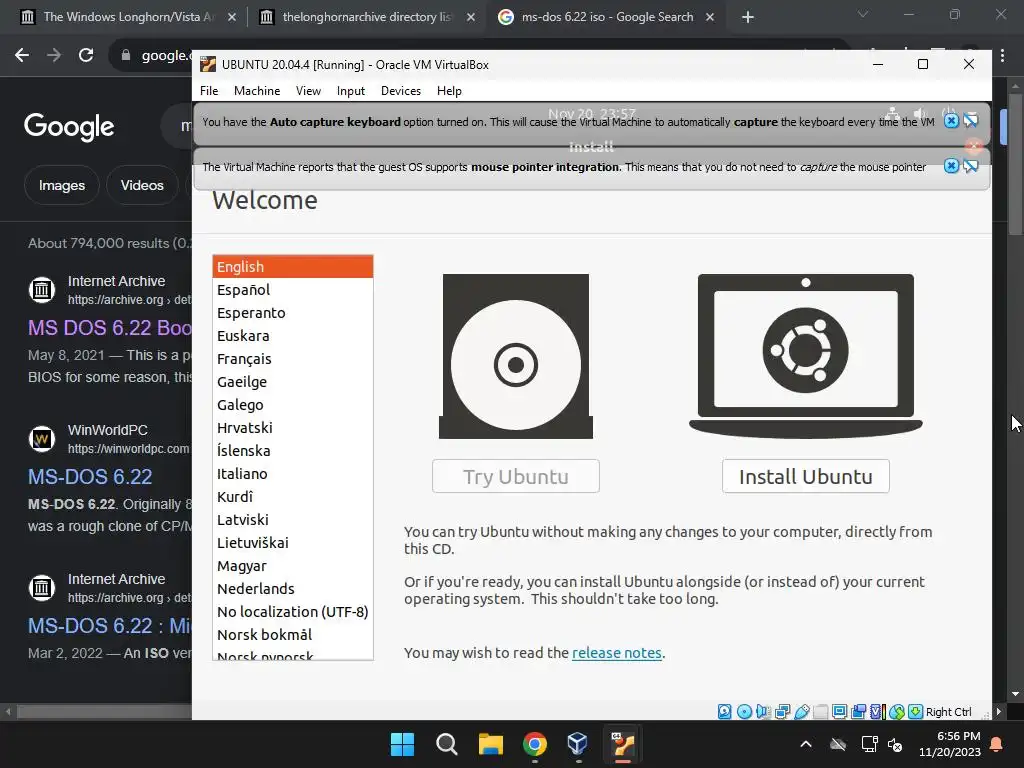Switch to the Windows Longhorn/Vista Chrome tab
This screenshot has width=1024, height=768.
(x=127, y=17)
